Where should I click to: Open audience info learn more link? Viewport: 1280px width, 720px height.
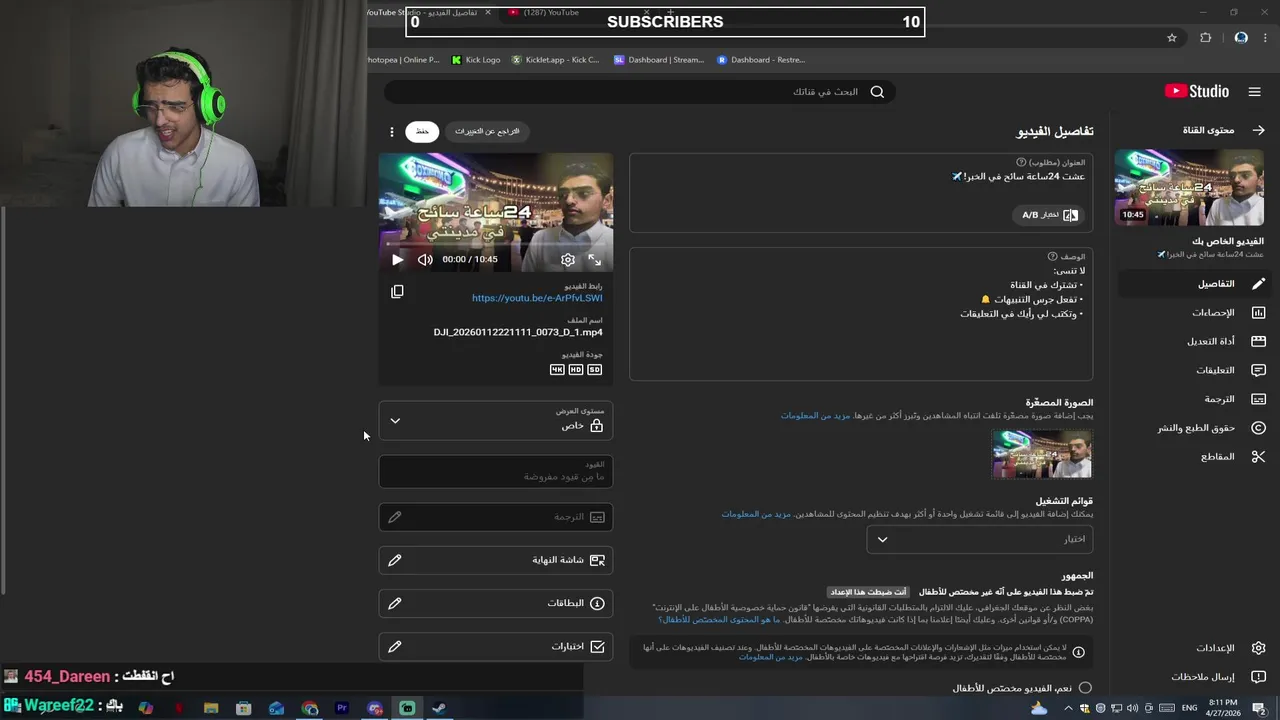pyautogui.click(x=771, y=657)
